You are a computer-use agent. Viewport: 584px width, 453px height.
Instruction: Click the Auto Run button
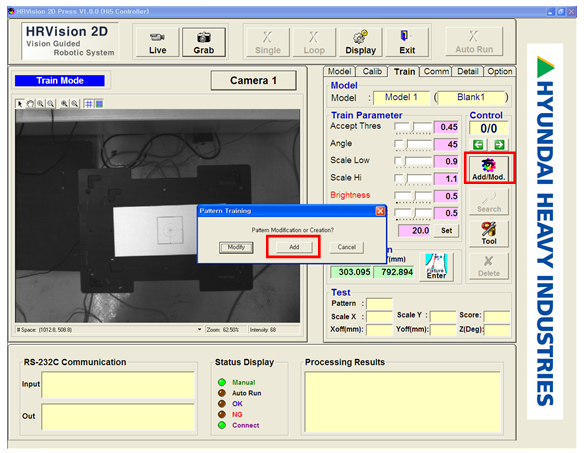474,42
